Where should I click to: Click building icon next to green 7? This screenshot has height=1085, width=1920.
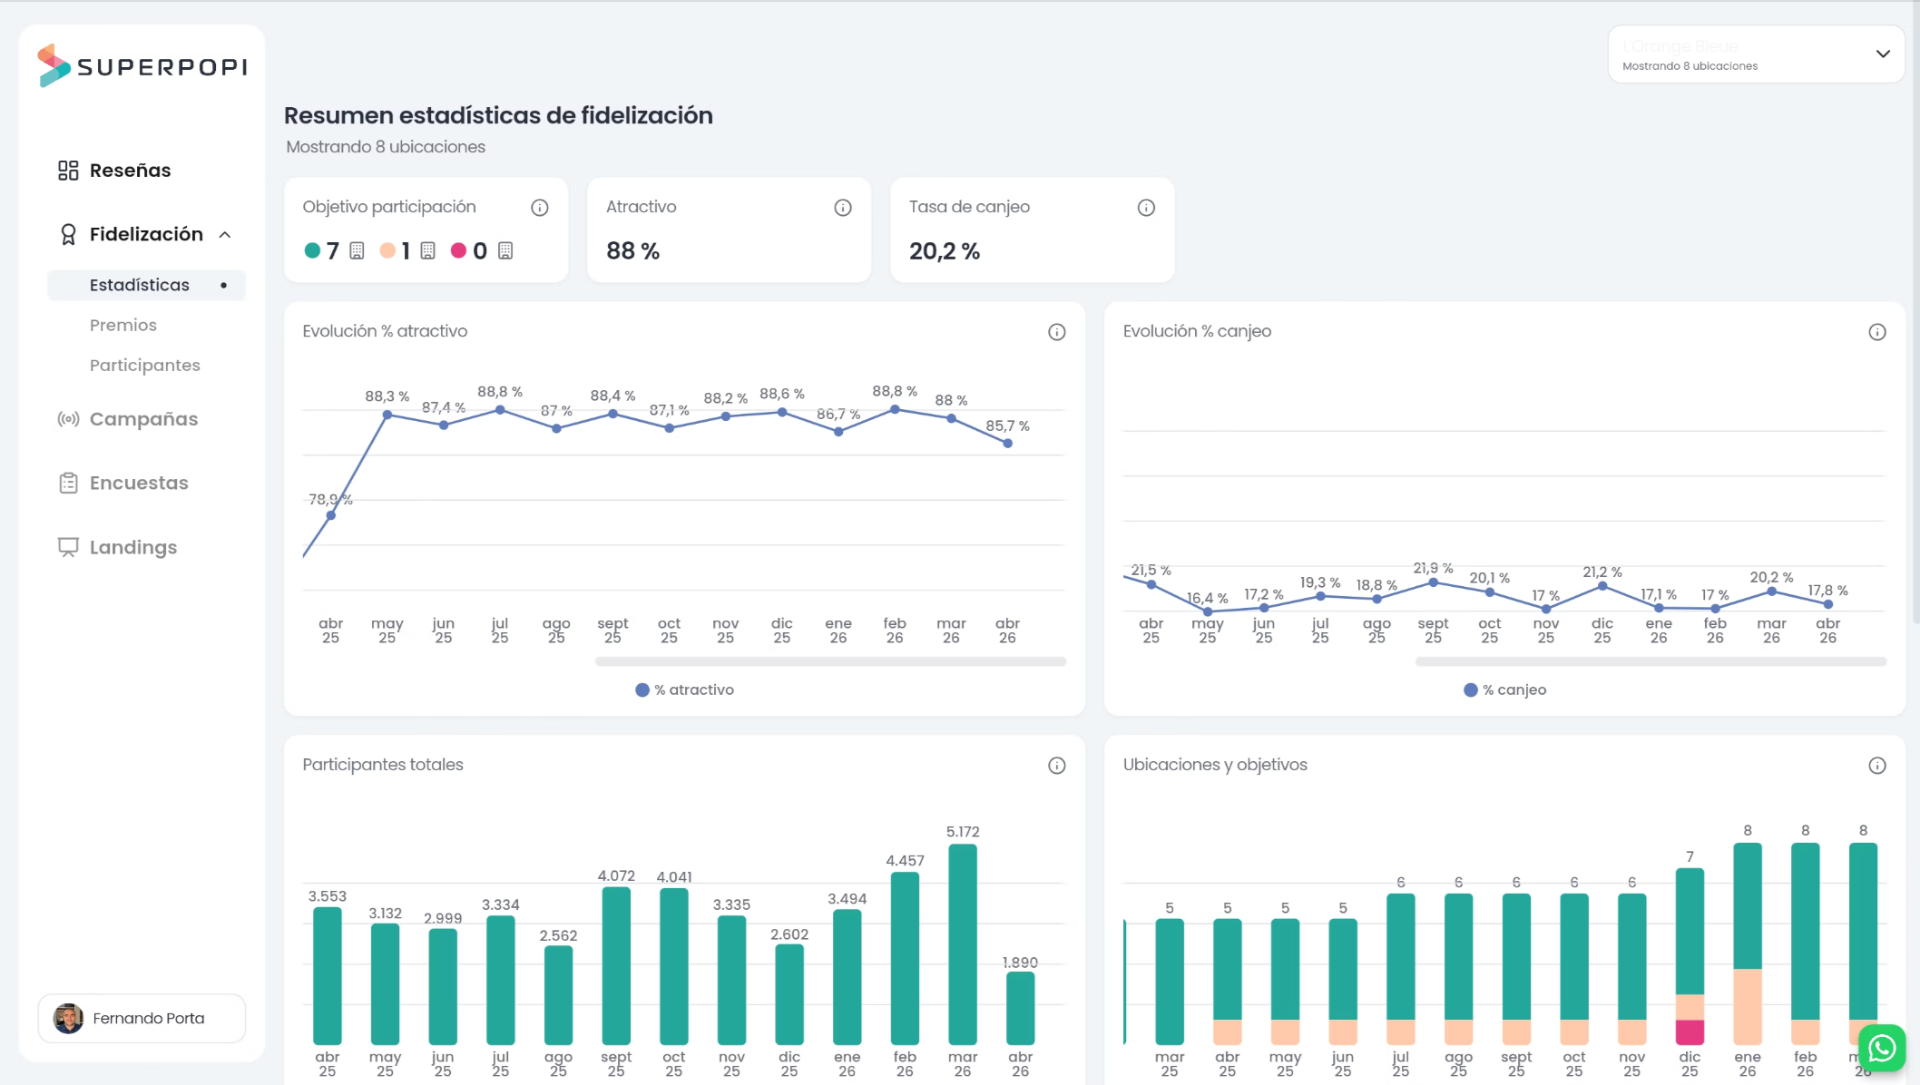[357, 251]
